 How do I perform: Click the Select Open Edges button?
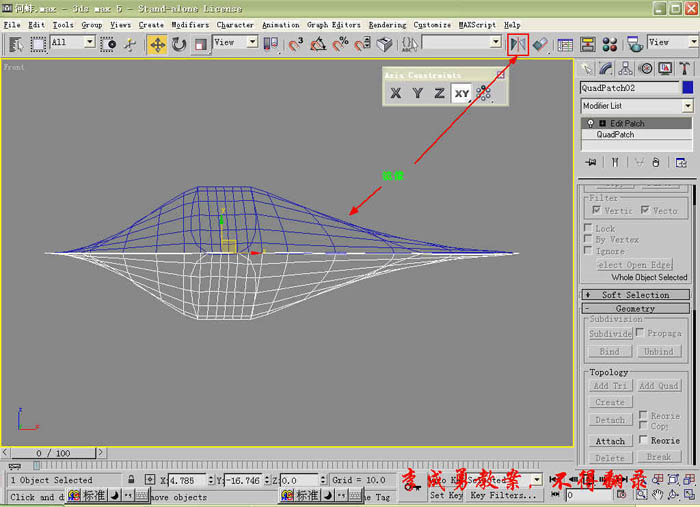(635, 265)
